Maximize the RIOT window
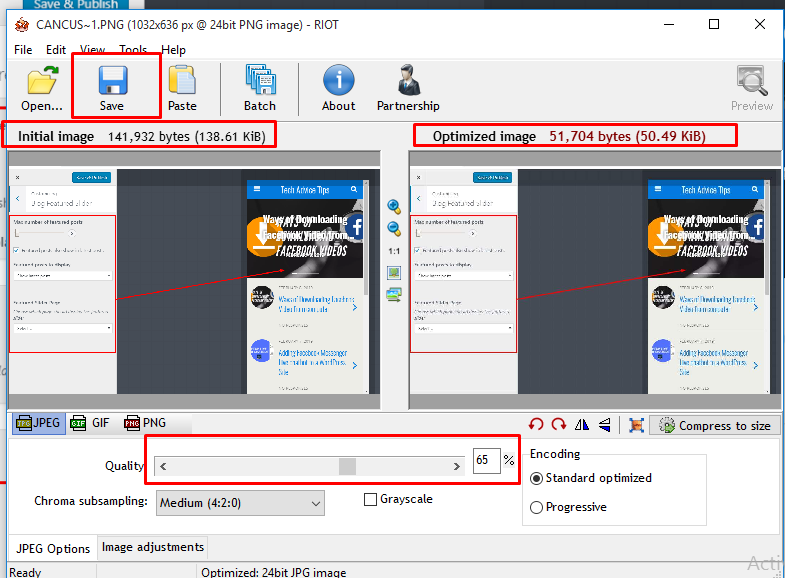The height and width of the screenshot is (578, 785). coord(714,24)
